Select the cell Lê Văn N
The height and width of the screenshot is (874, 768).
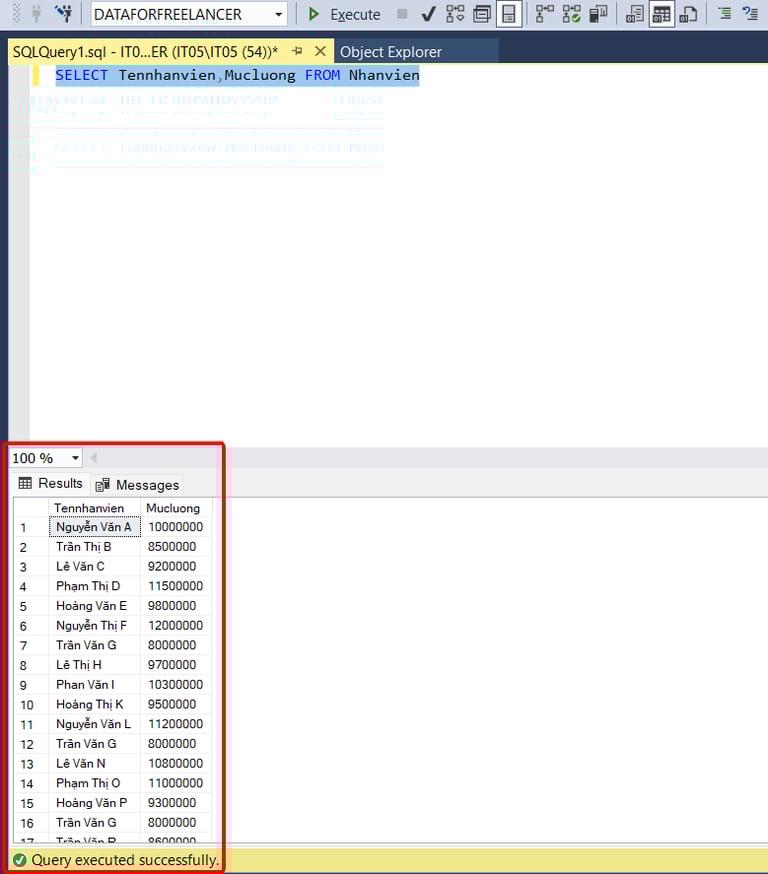tap(94, 764)
